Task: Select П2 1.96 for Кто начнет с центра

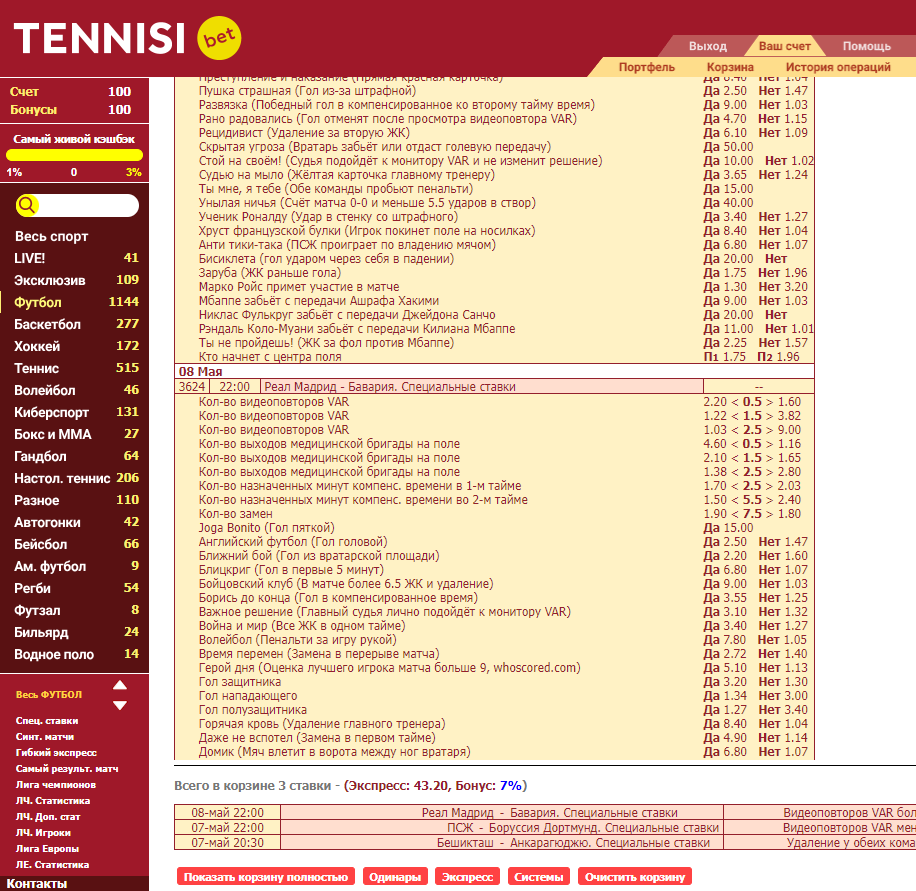Action: [778, 356]
